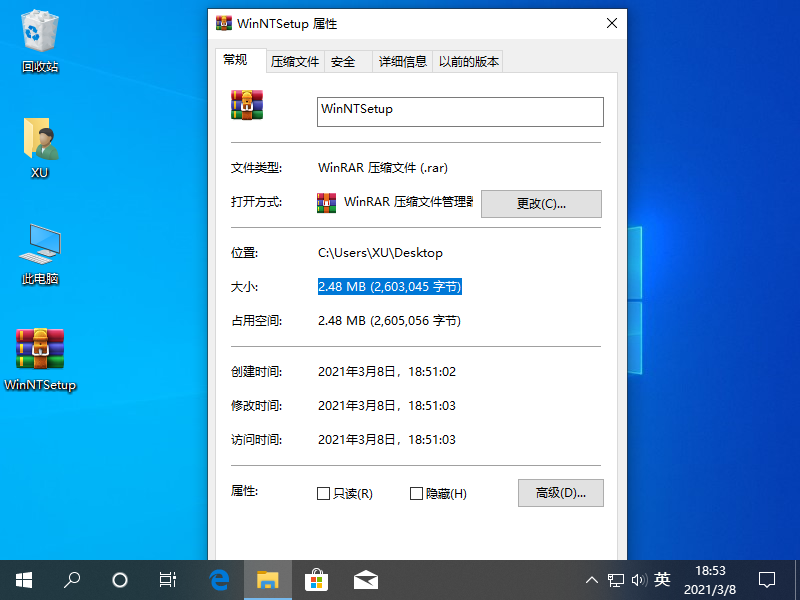Click the creation time value 18:51:02

[432, 371]
